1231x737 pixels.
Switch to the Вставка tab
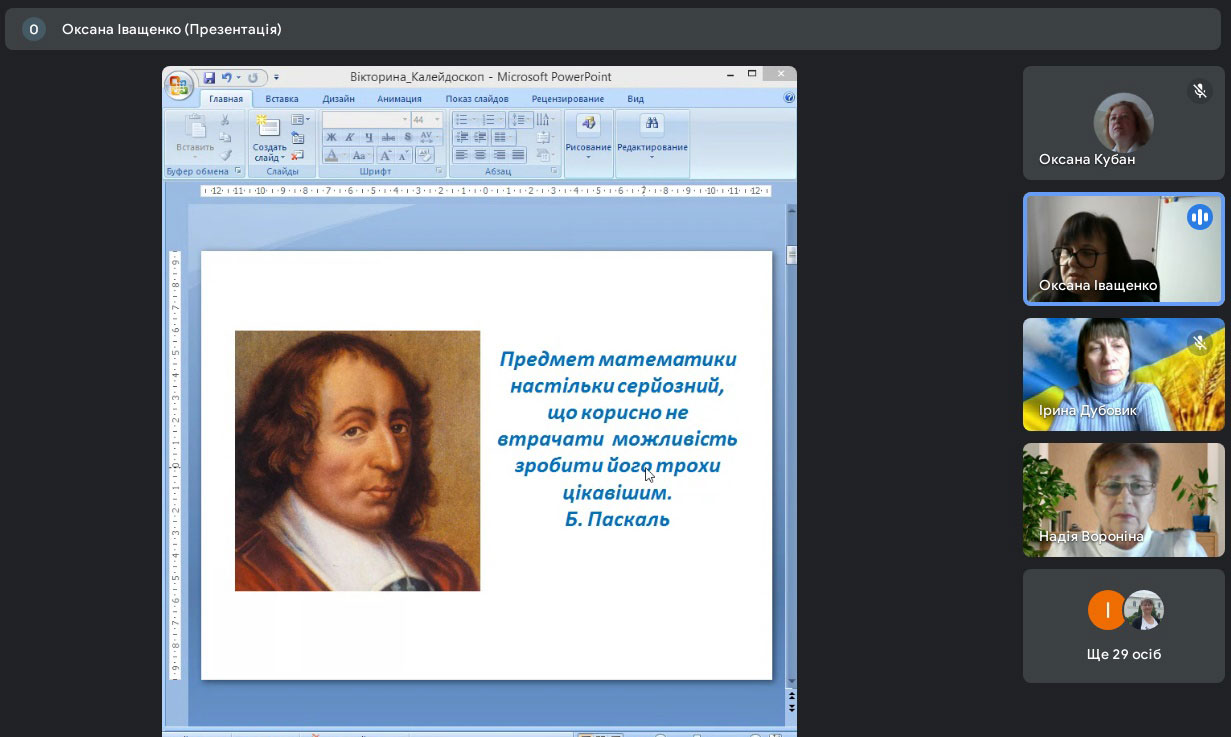pos(282,99)
